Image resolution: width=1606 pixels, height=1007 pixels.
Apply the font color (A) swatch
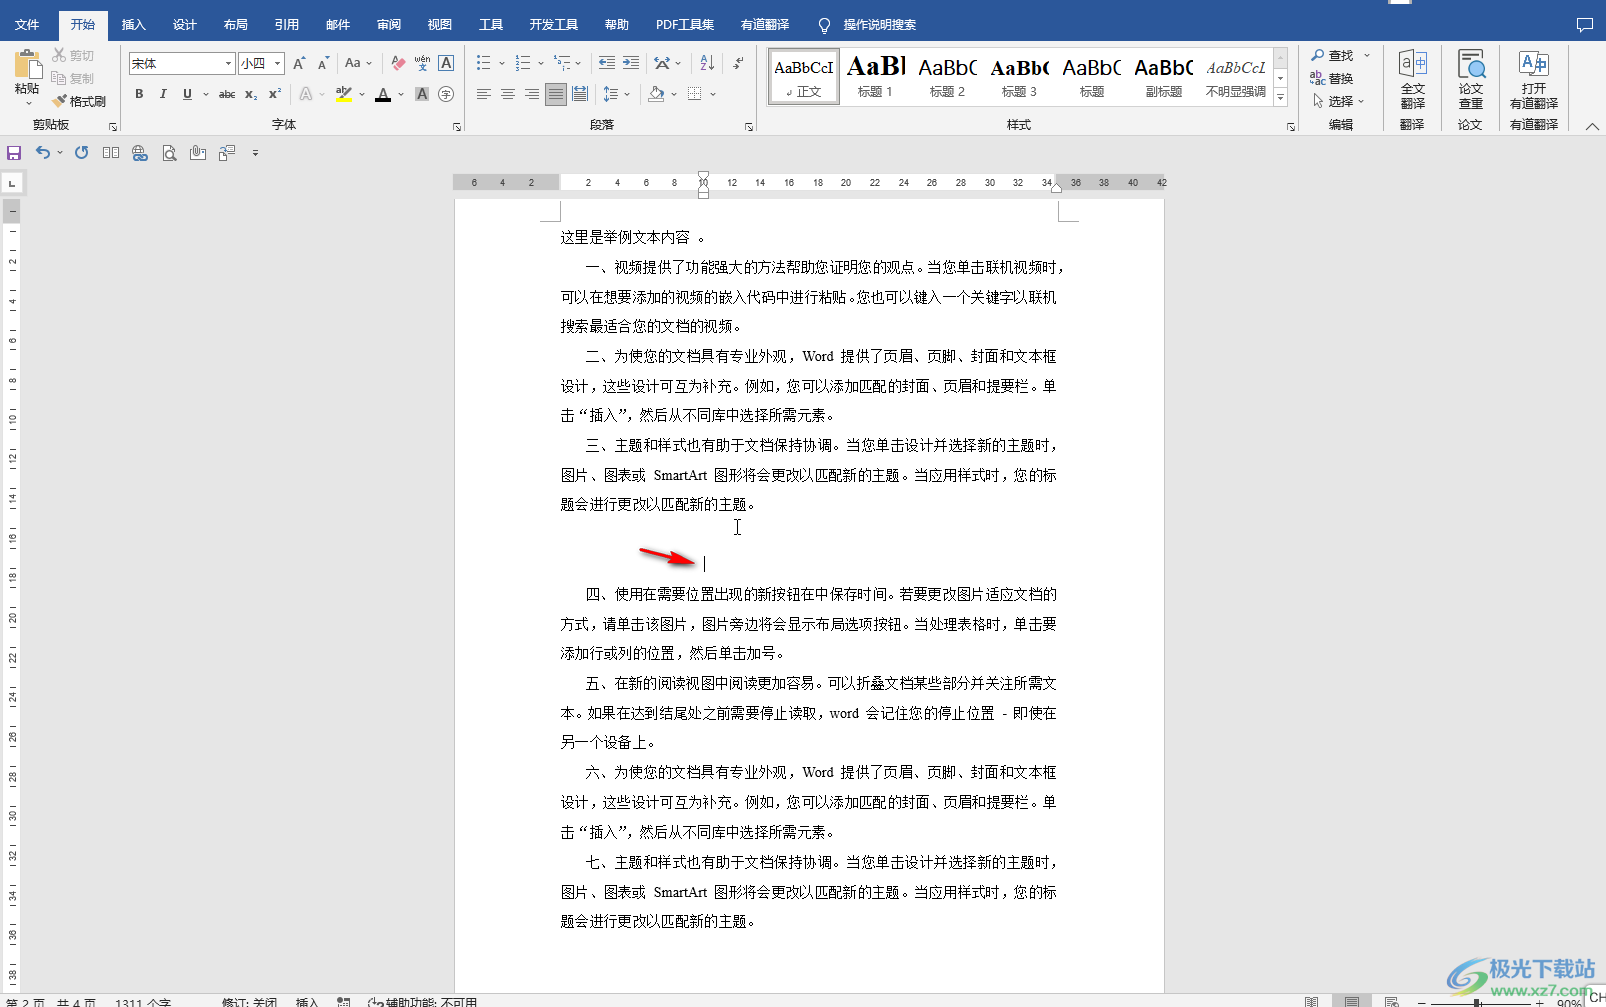click(383, 94)
